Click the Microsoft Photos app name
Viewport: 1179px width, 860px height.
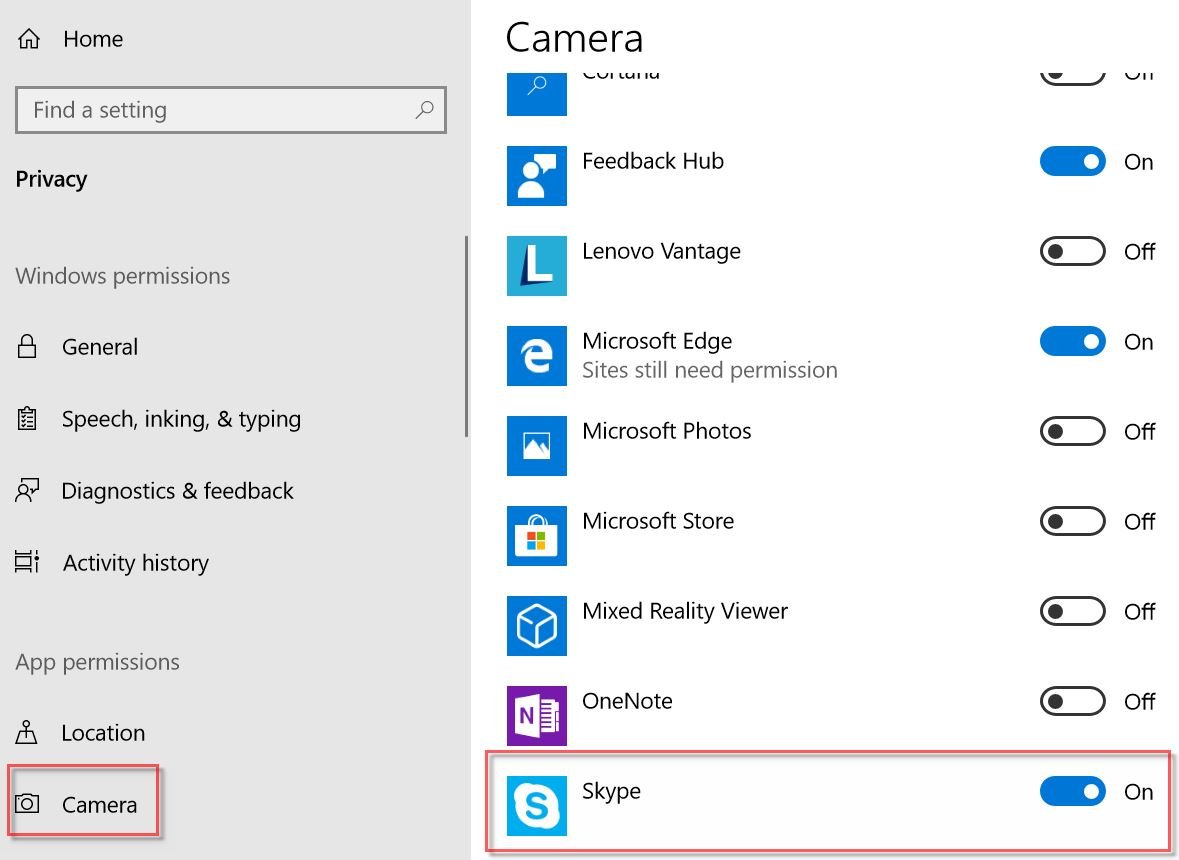pos(666,431)
